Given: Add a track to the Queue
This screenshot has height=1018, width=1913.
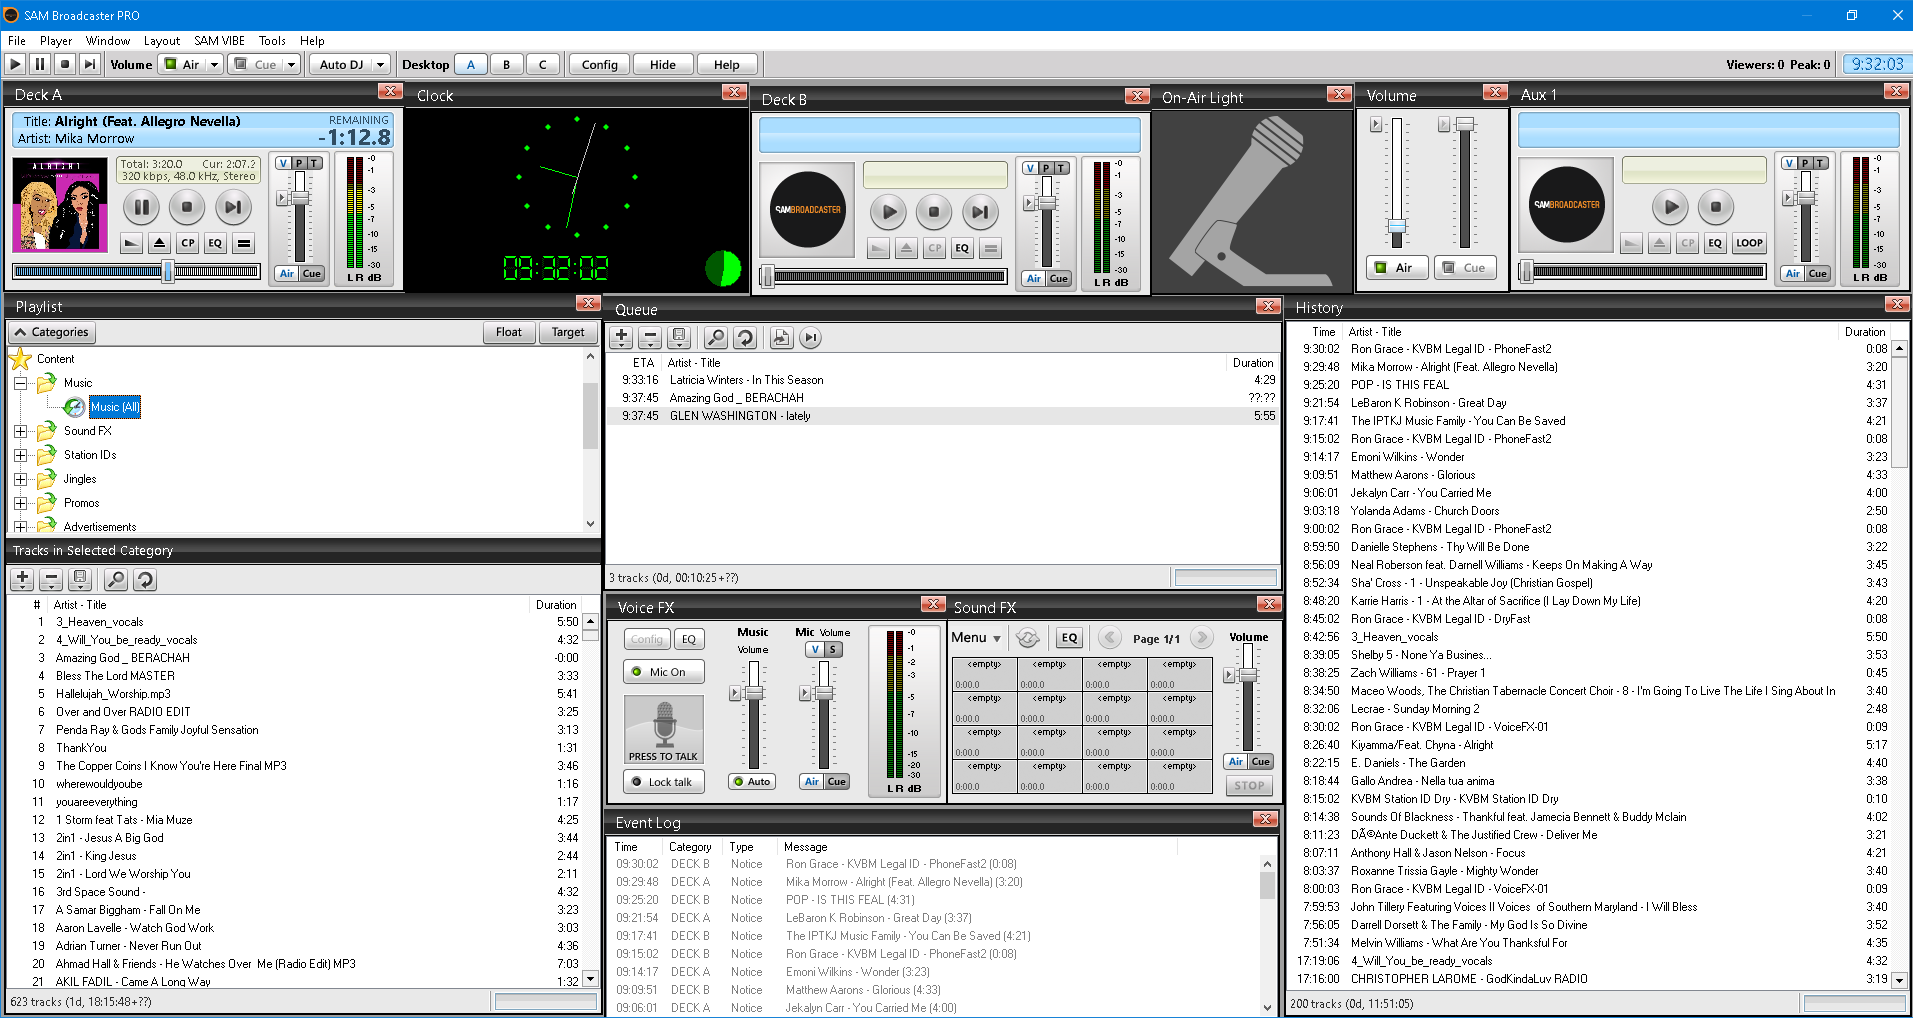Looking at the screenshot, I should pos(622,338).
